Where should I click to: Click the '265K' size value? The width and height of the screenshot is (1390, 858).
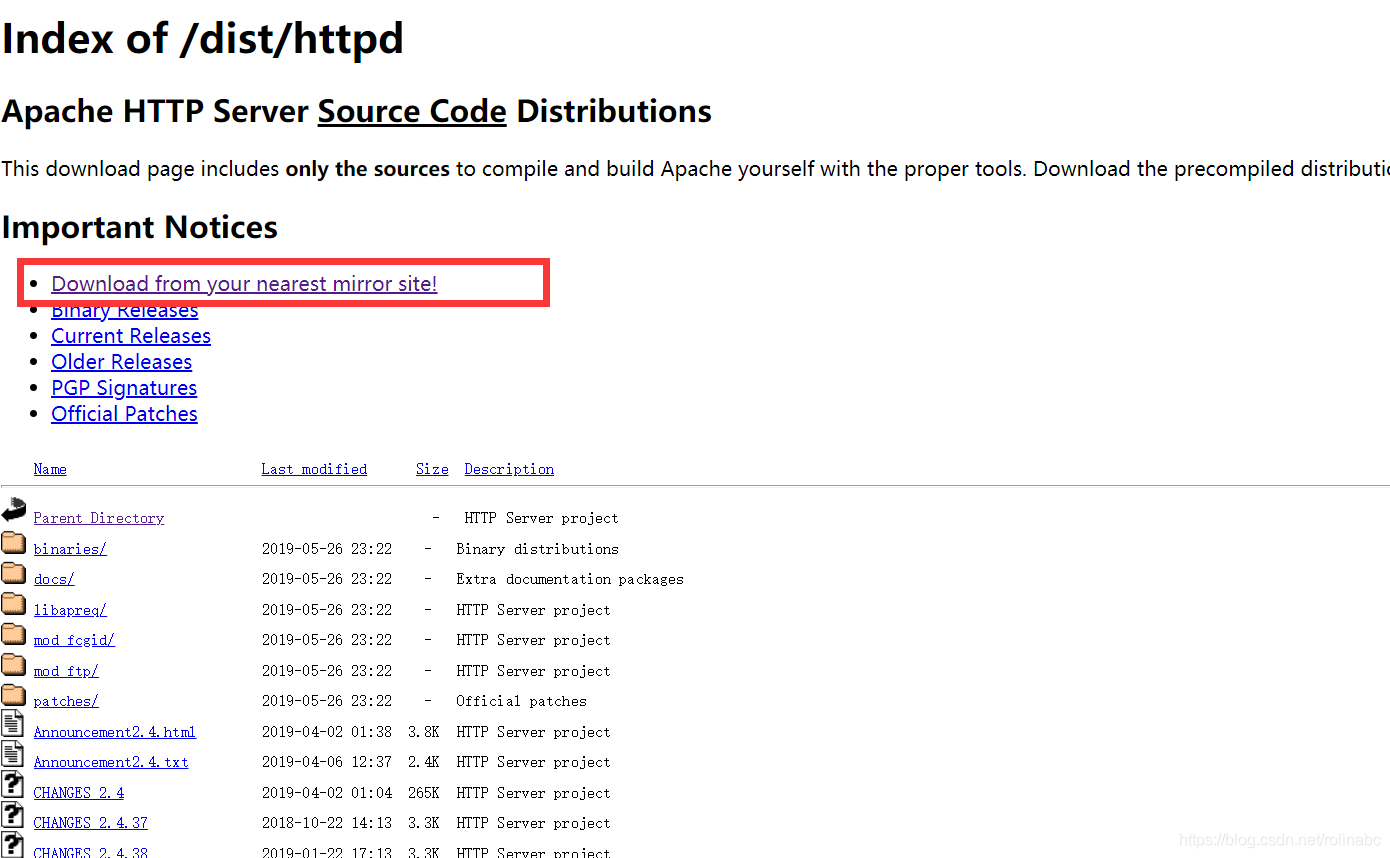pos(424,793)
